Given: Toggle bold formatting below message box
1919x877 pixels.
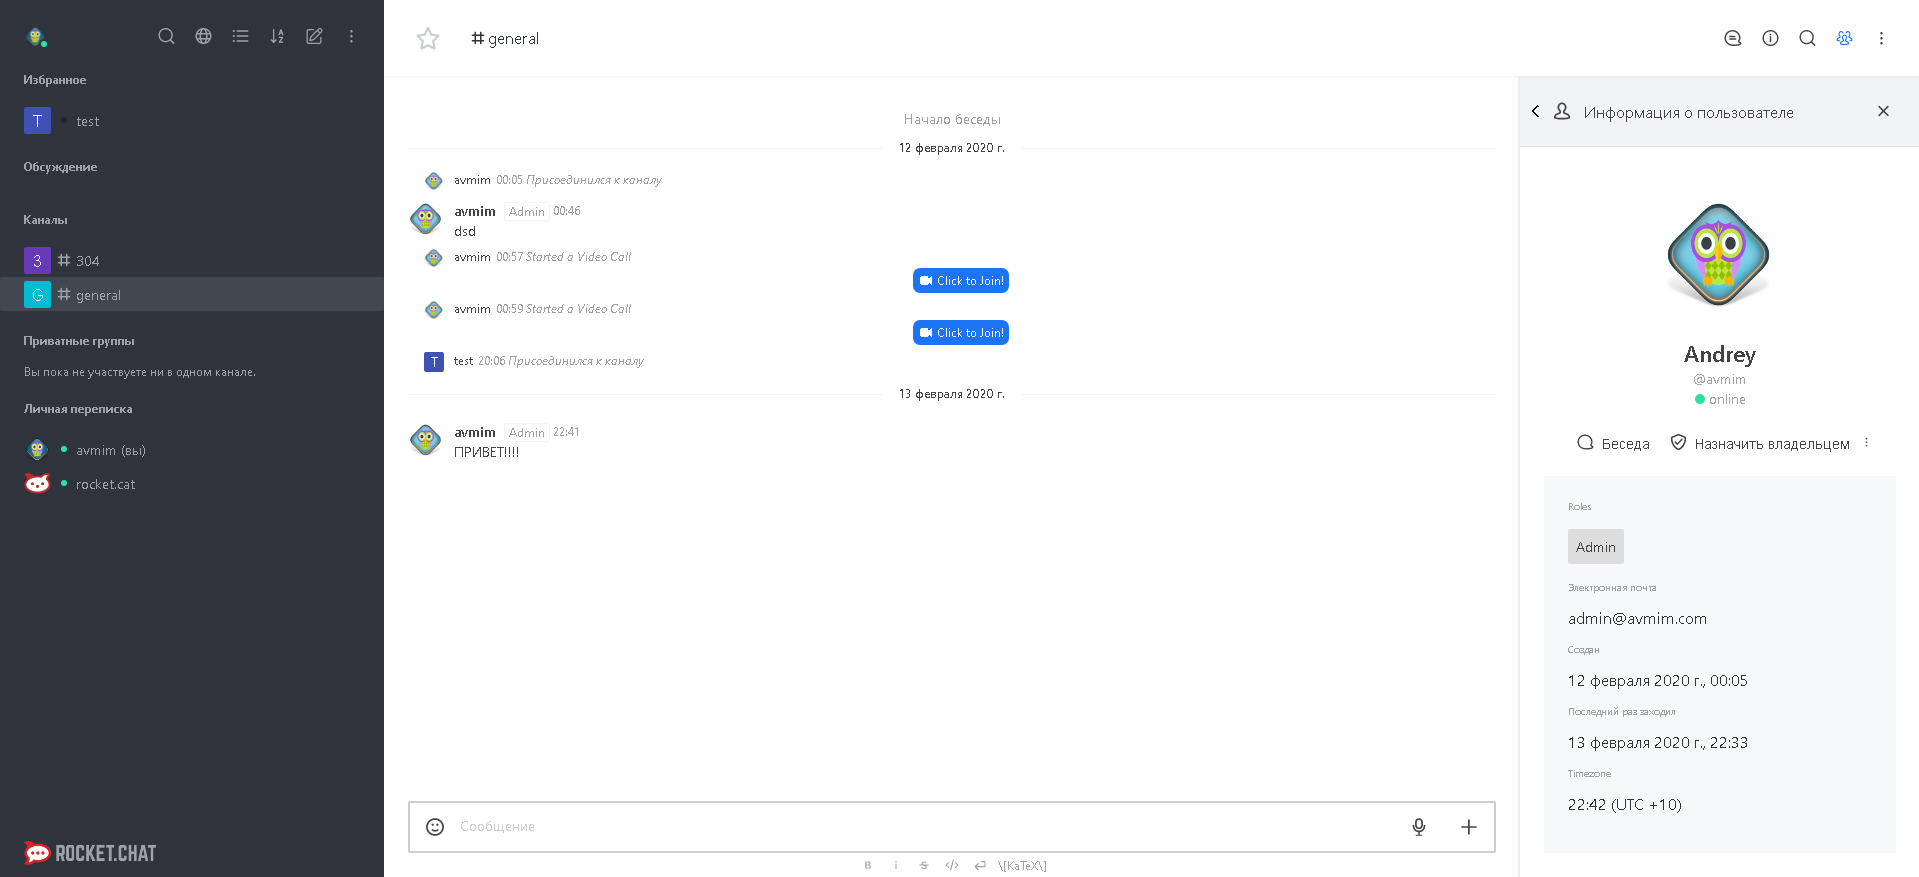Looking at the screenshot, I should [x=867, y=866].
